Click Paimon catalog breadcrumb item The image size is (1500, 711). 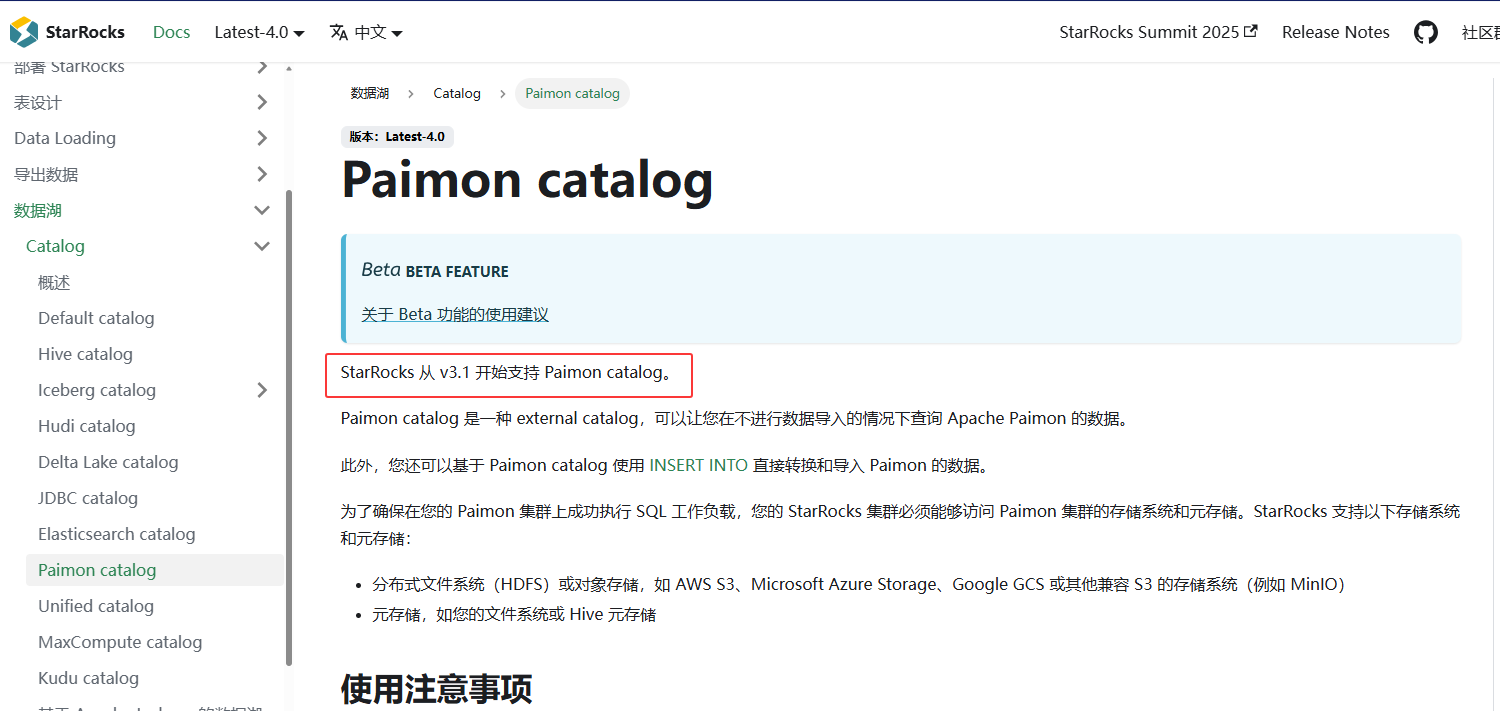(572, 93)
